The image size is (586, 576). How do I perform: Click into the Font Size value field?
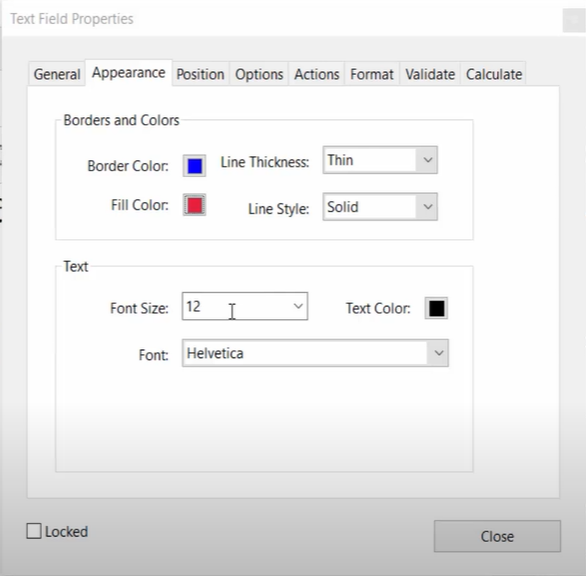236,306
